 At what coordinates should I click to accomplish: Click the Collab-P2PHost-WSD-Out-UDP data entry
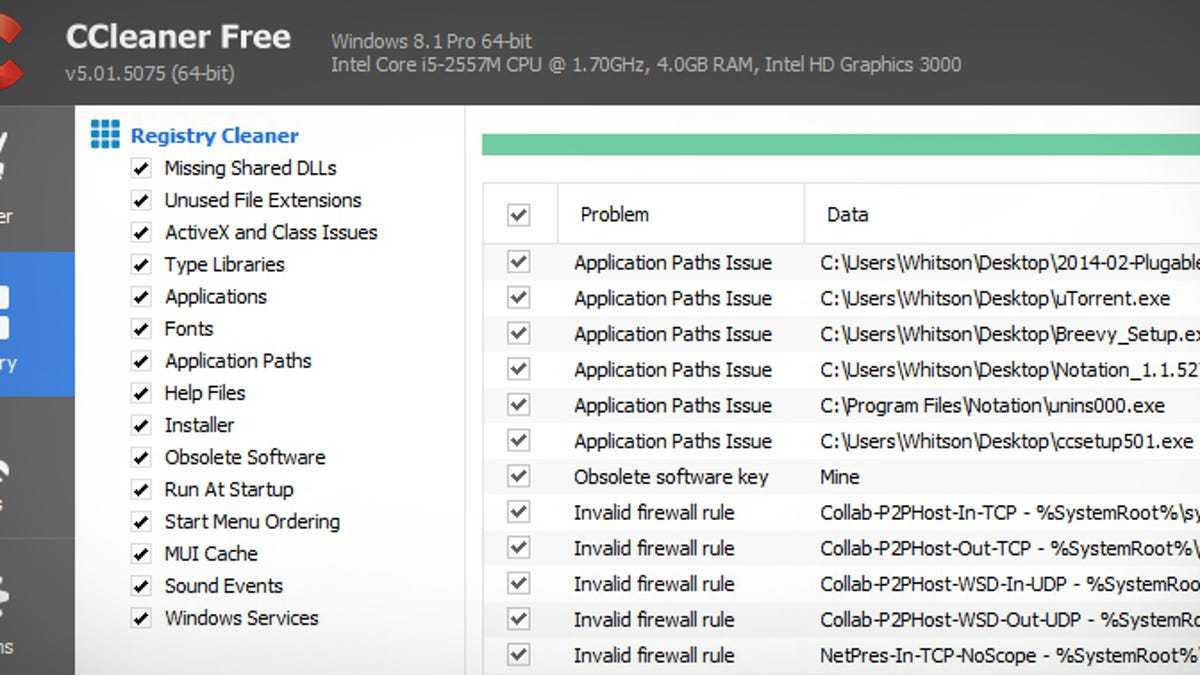pos(1010,620)
